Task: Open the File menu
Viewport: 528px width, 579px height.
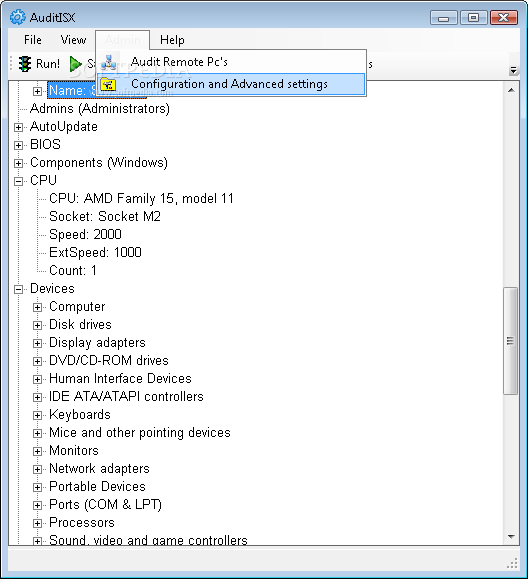Action: click(x=32, y=40)
